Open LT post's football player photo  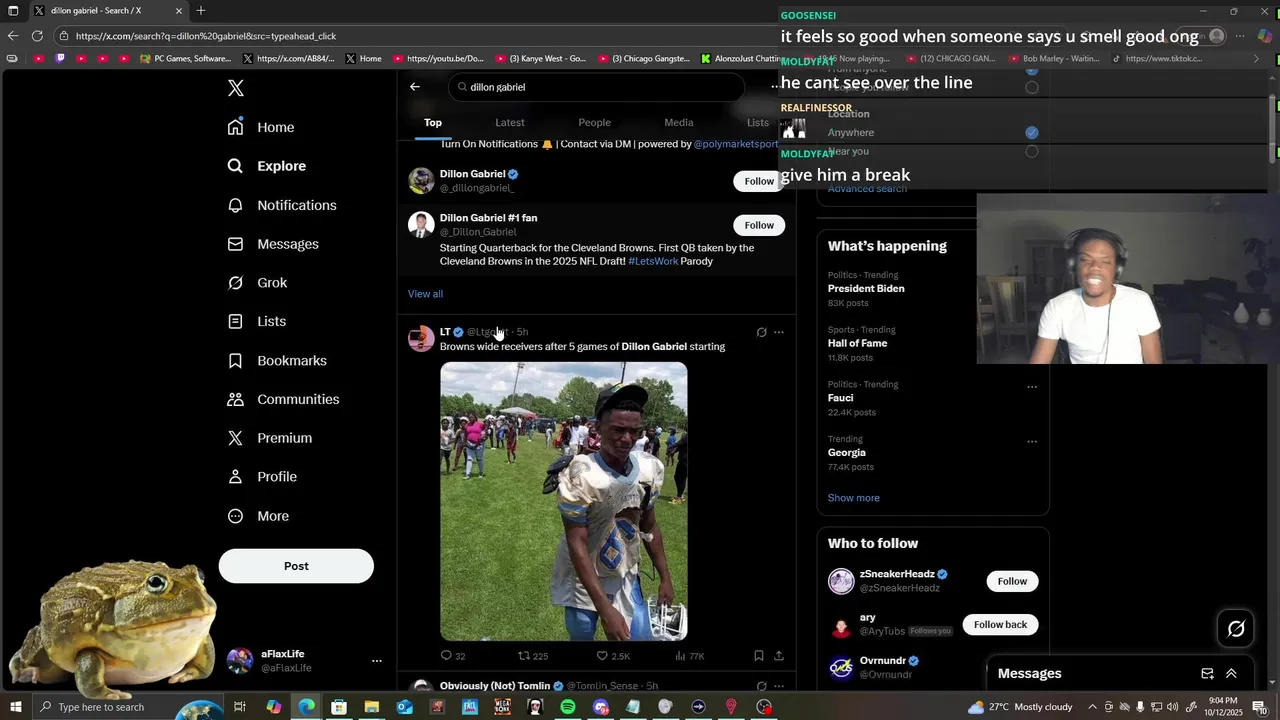point(564,501)
